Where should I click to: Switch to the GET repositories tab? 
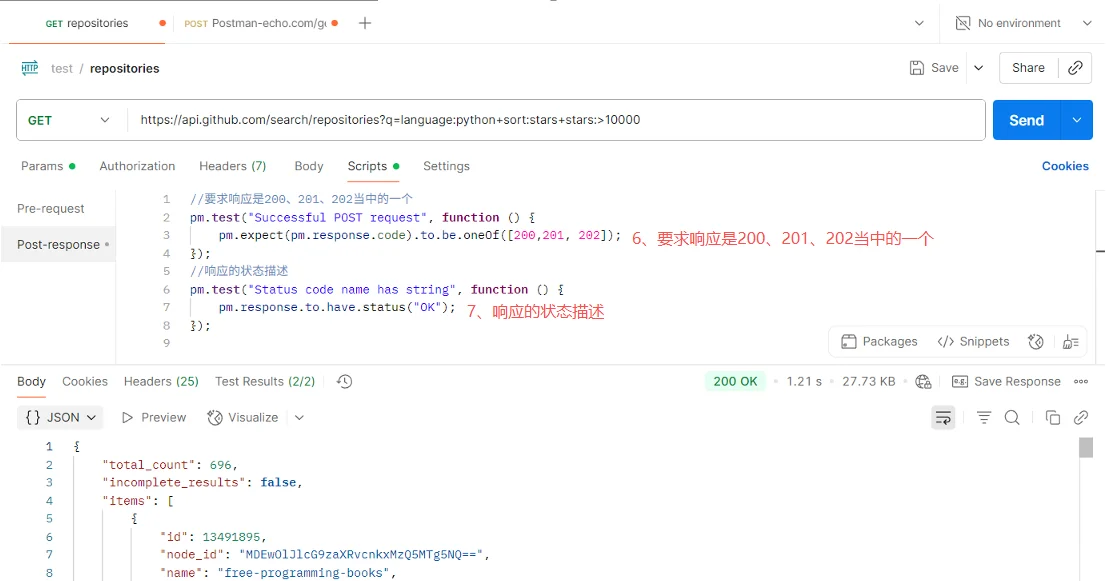pyautogui.click(x=87, y=23)
